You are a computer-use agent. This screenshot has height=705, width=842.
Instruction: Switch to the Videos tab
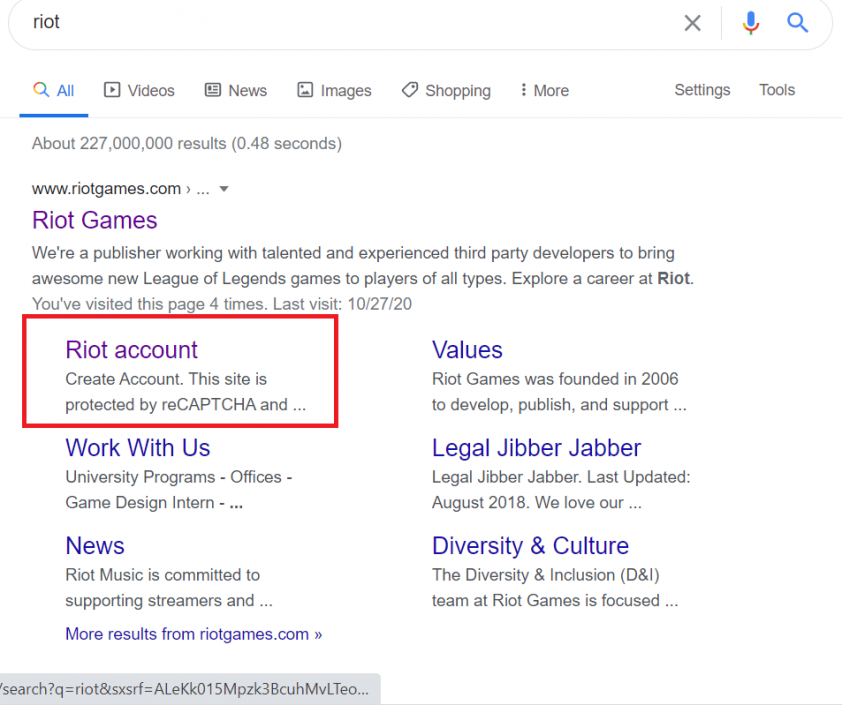click(x=139, y=90)
